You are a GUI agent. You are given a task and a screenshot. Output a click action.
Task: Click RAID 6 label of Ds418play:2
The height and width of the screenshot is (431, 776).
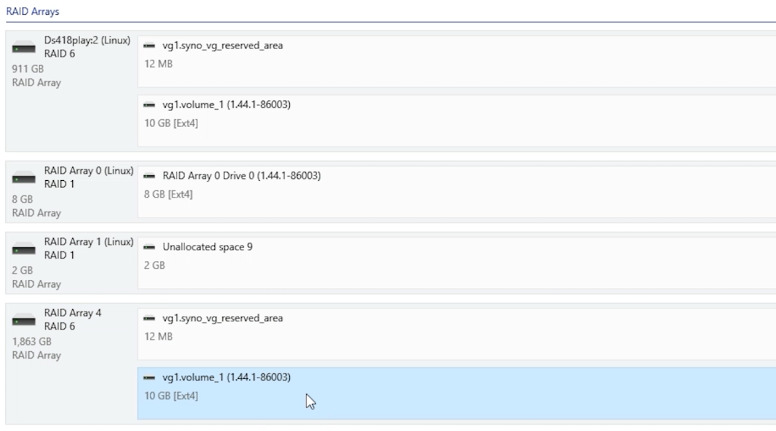click(59, 54)
